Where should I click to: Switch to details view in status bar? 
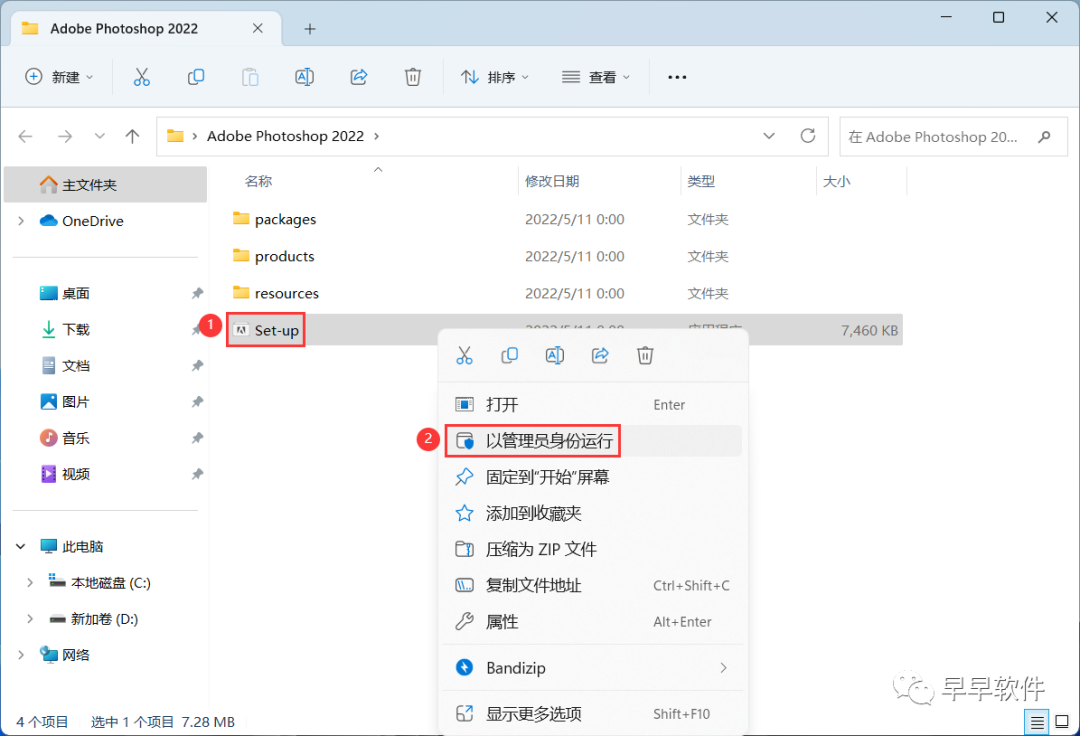coord(1038,721)
